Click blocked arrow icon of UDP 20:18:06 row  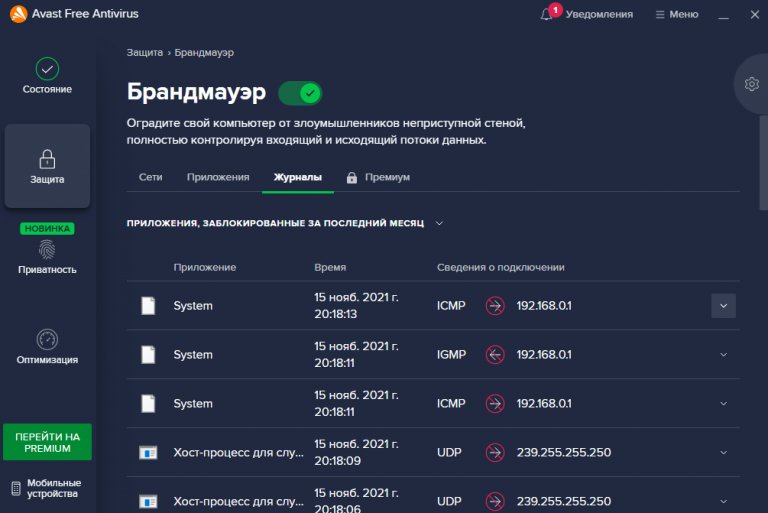[x=495, y=502]
